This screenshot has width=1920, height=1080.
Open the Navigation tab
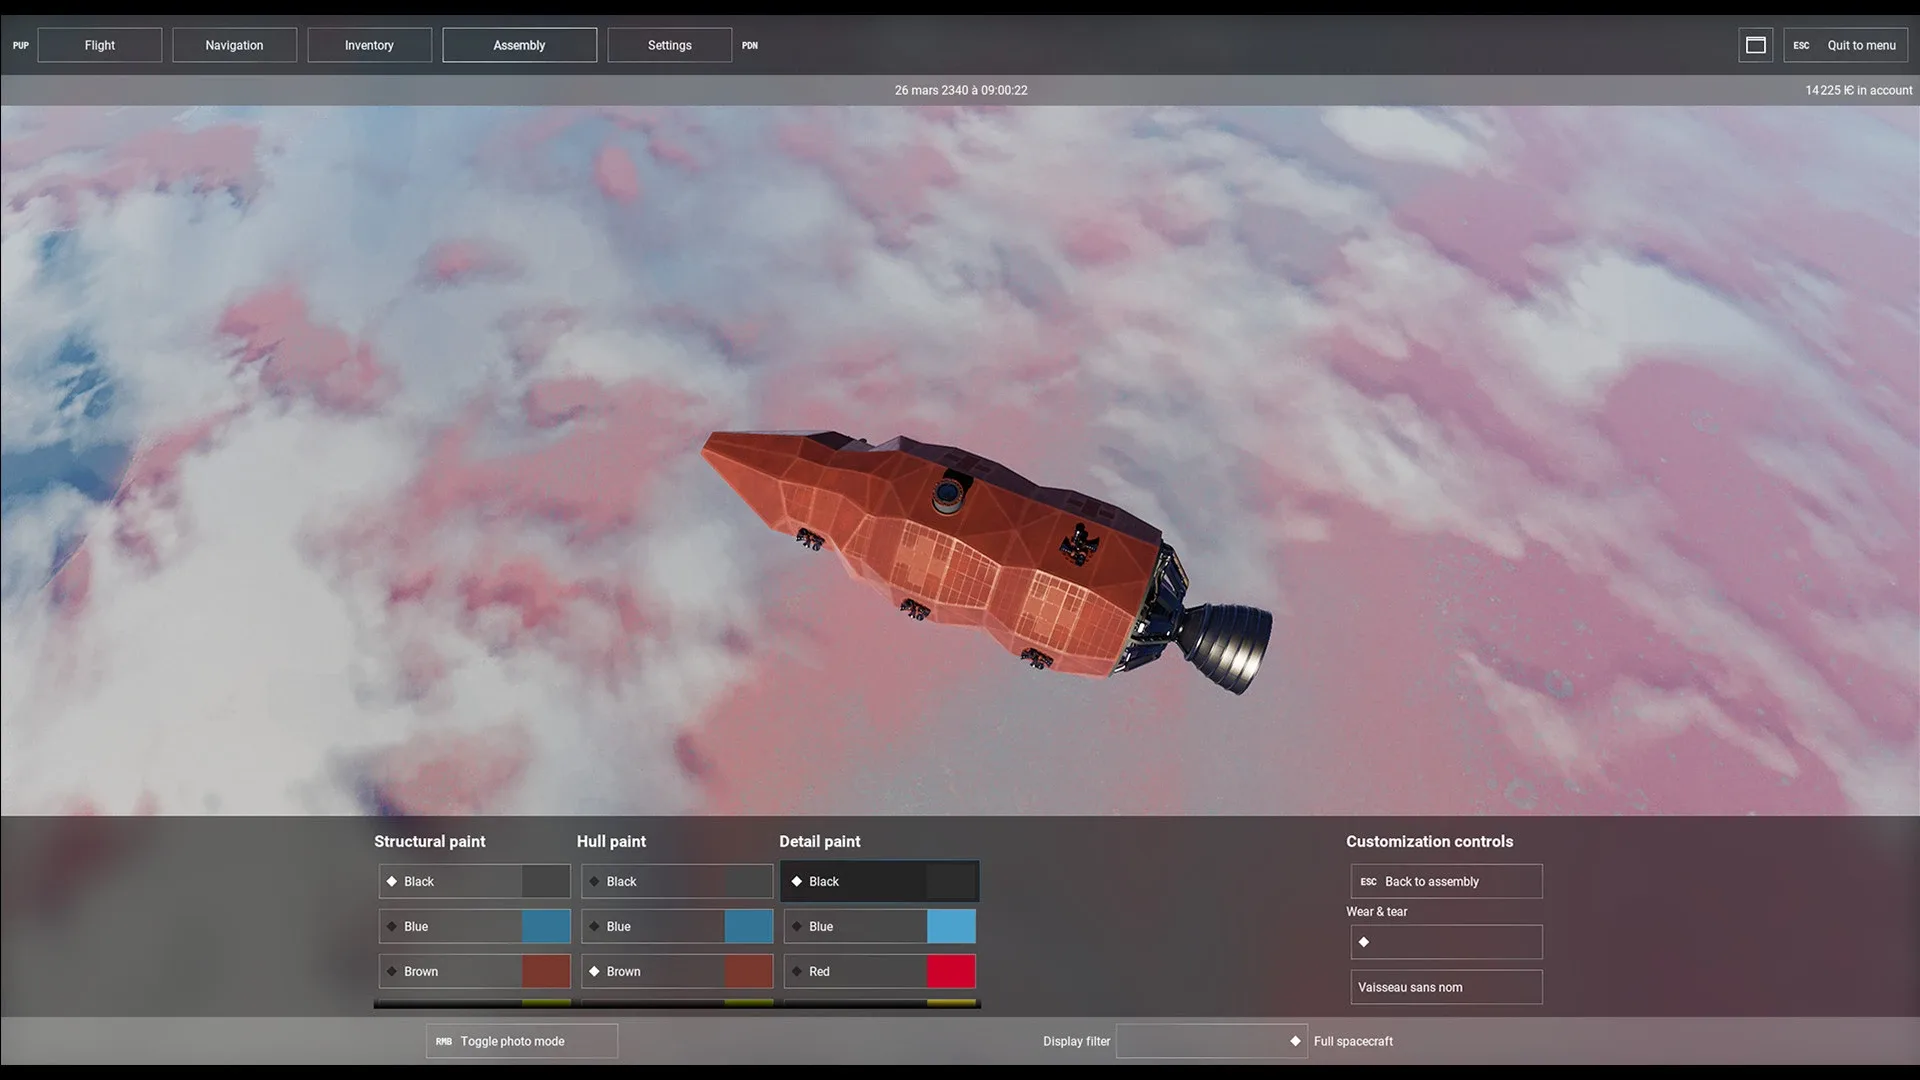[234, 45]
